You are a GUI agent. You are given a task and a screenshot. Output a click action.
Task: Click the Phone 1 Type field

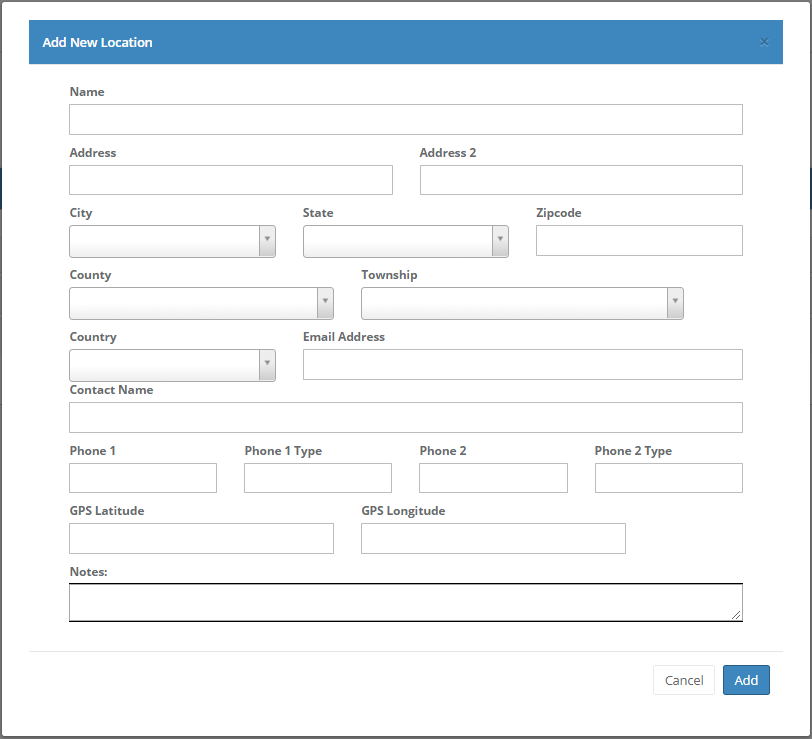[318, 478]
